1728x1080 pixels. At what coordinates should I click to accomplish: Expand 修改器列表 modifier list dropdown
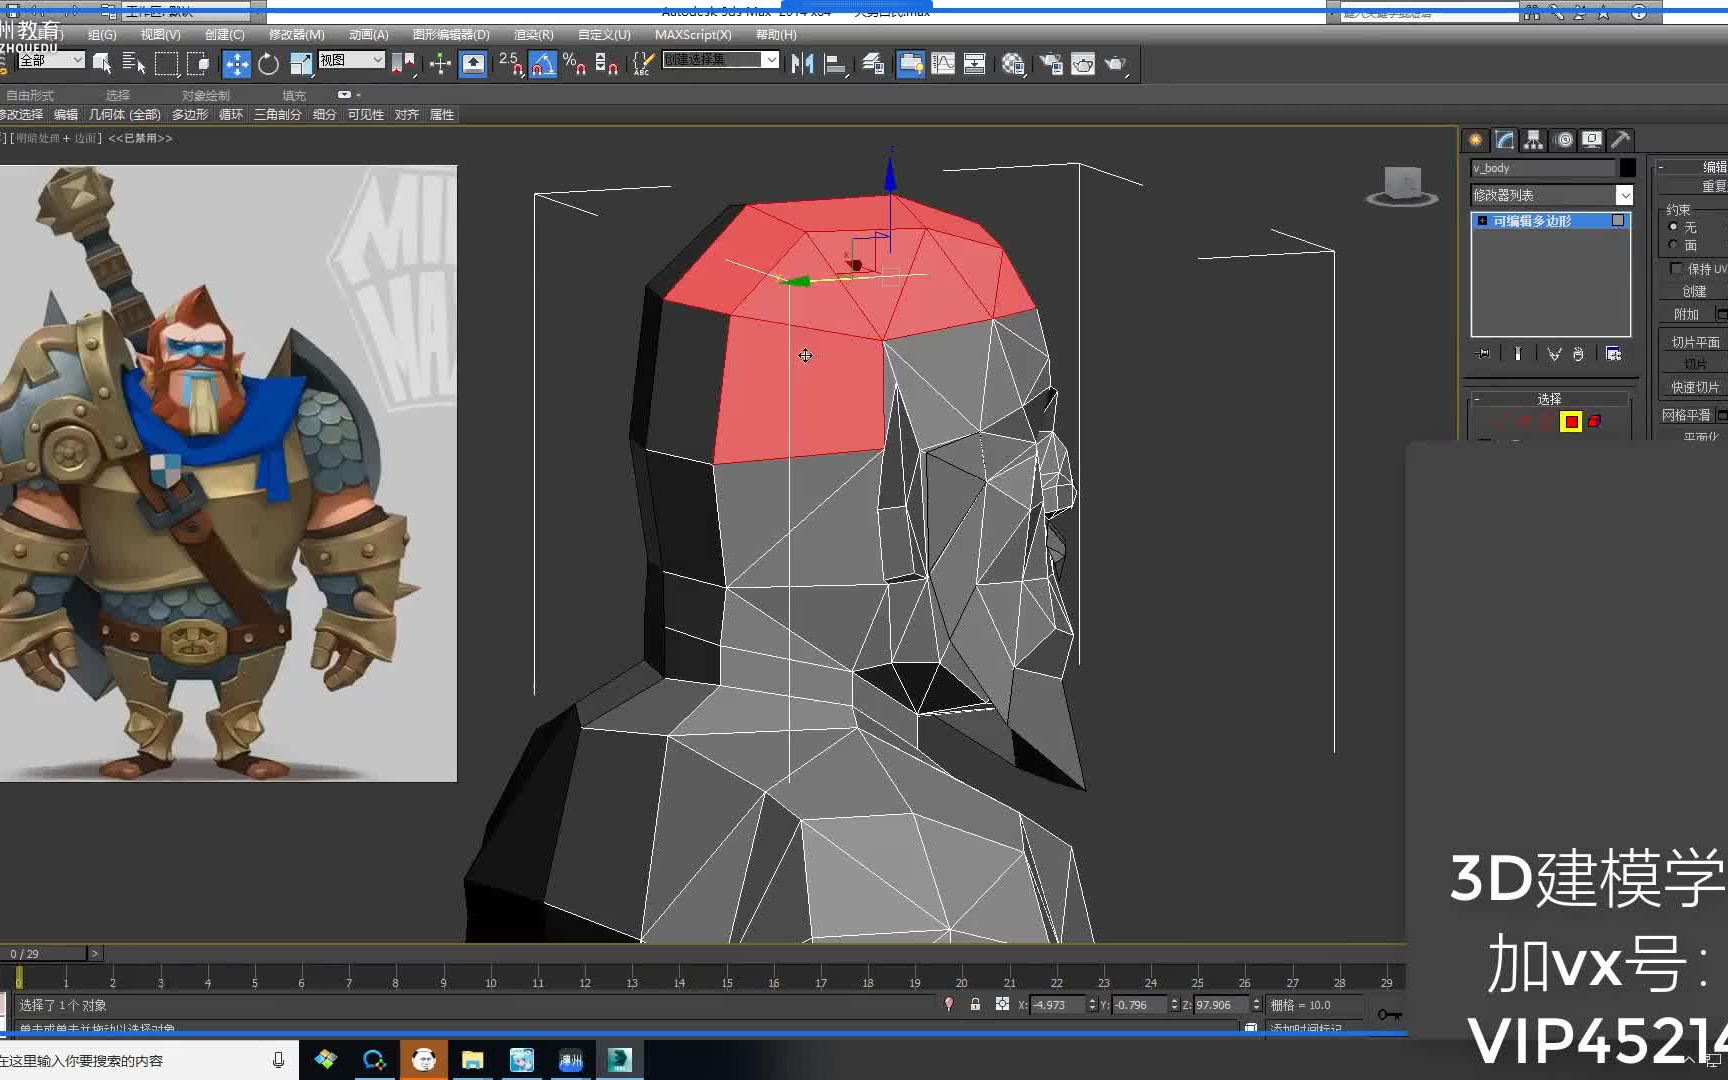(x=1552, y=195)
